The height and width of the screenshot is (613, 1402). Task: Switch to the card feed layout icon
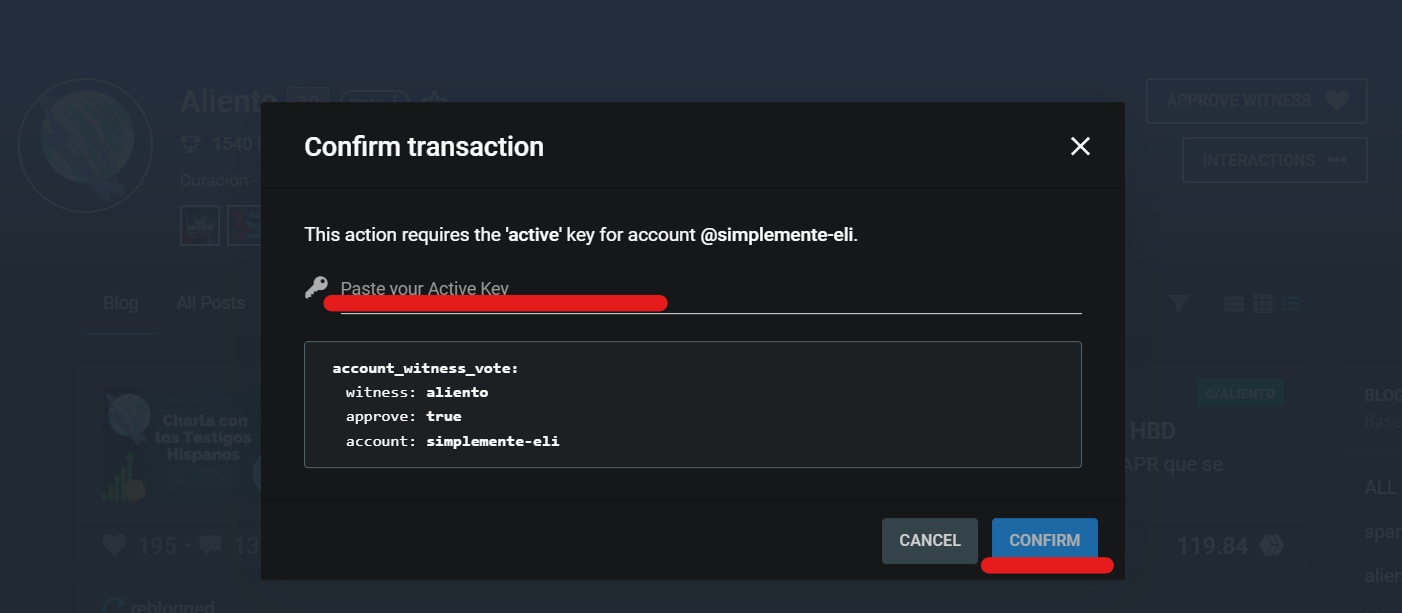(1234, 303)
